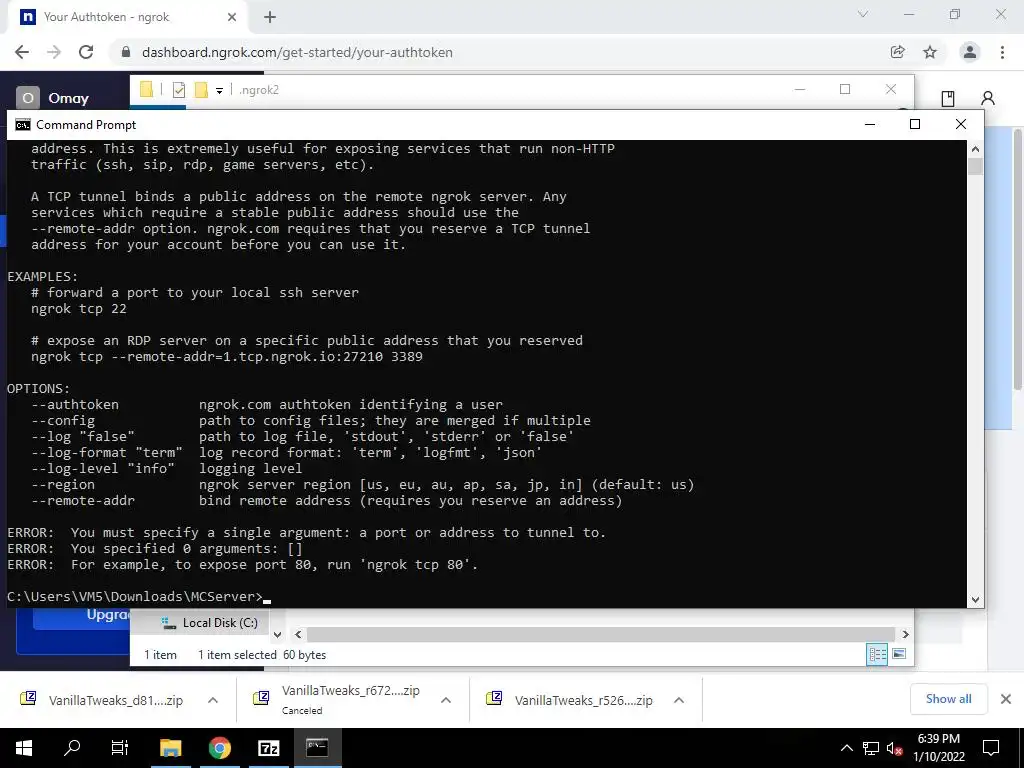Click the Explorer properties checkmark icon
This screenshot has width=1024, height=768.
tap(178, 89)
